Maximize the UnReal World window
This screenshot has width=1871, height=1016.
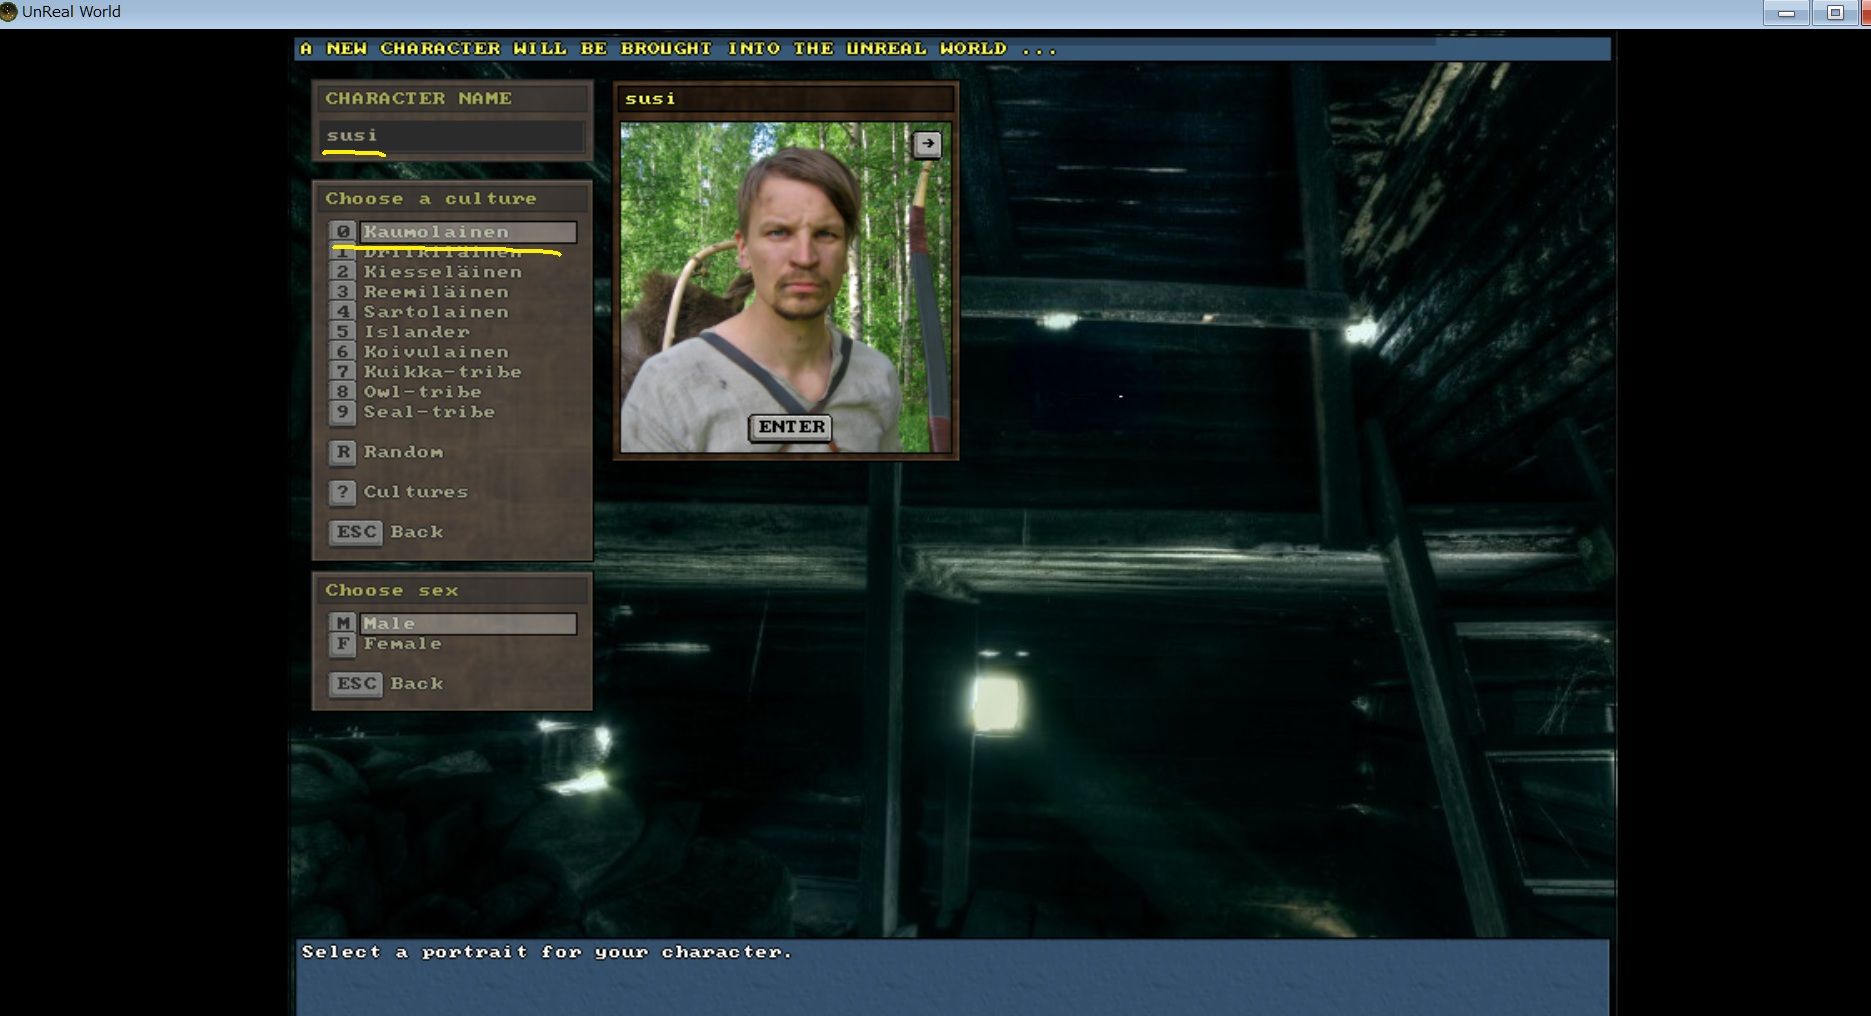coord(1835,13)
